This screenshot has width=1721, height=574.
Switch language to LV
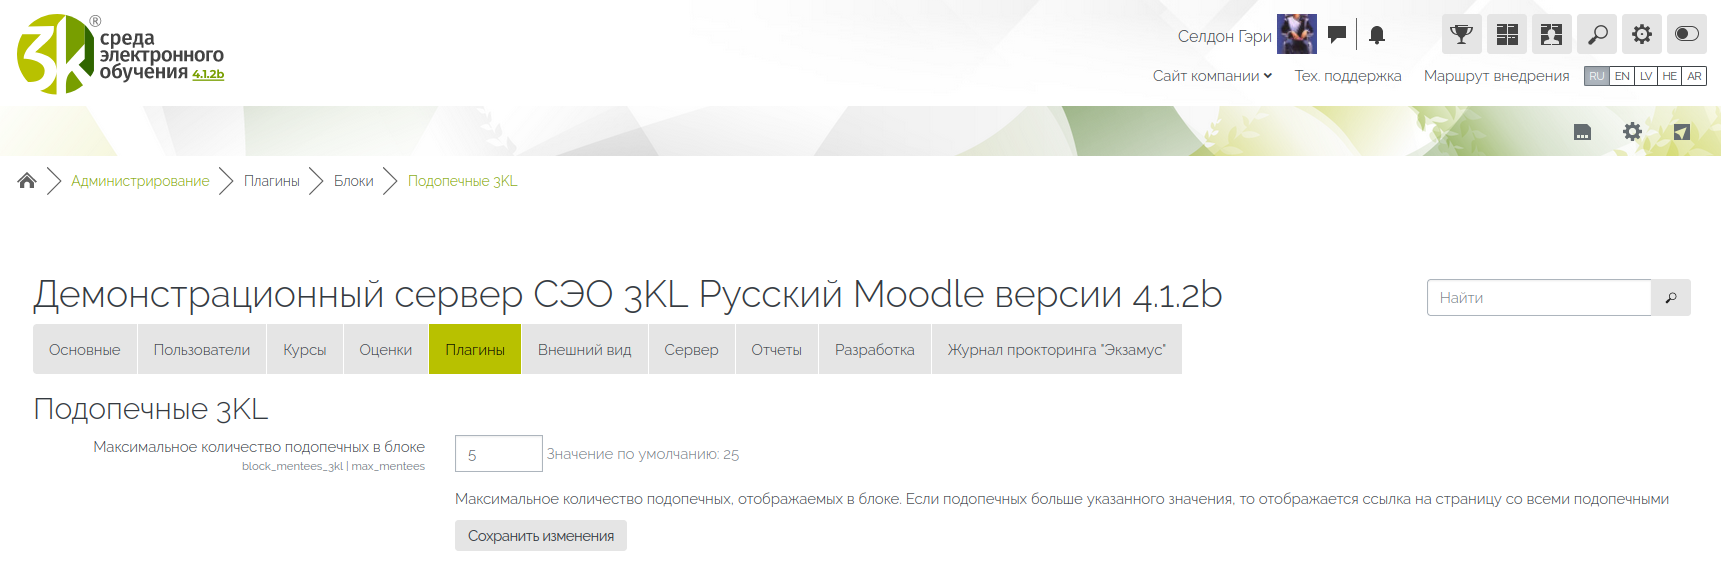(1646, 76)
